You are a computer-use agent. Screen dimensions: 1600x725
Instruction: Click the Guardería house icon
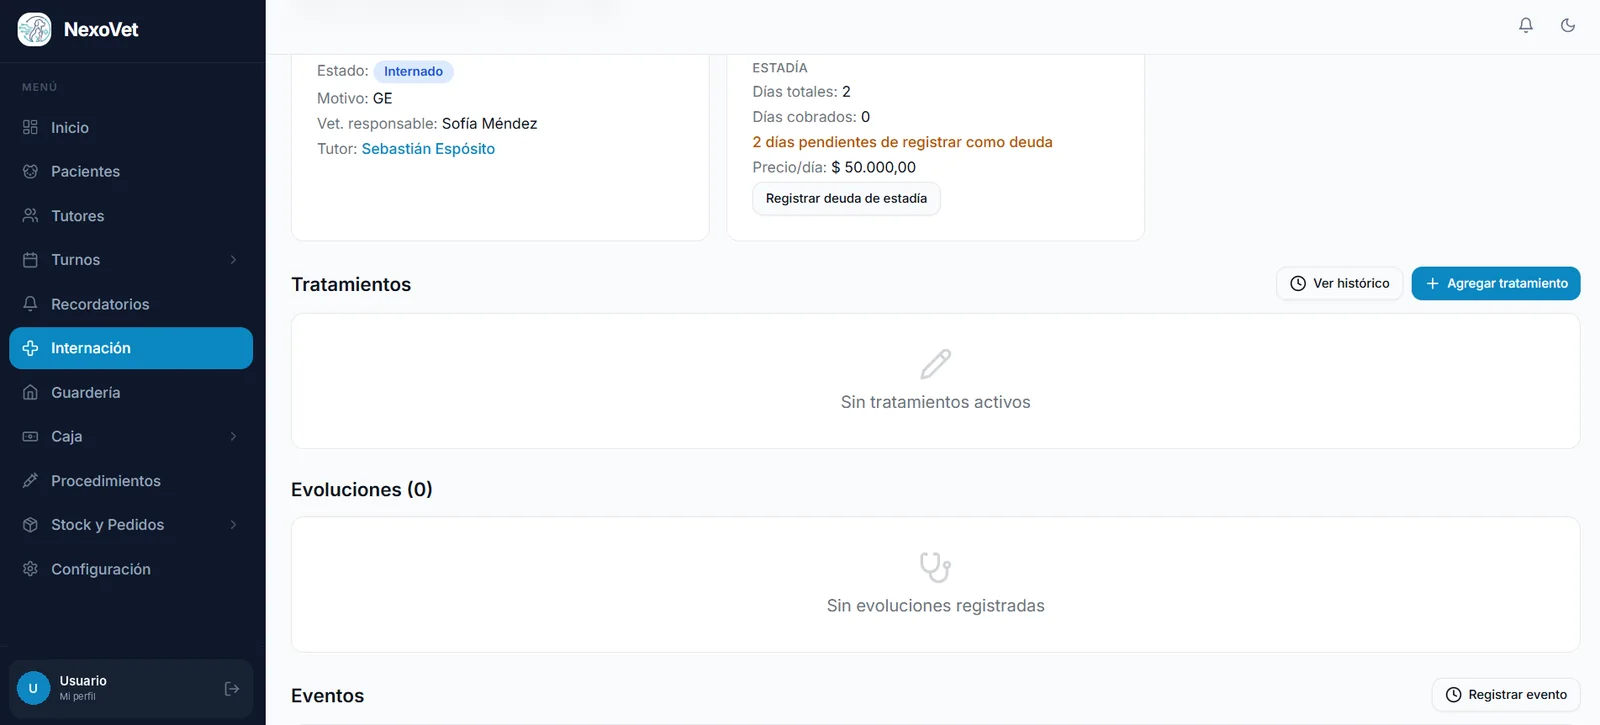tap(30, 392)
